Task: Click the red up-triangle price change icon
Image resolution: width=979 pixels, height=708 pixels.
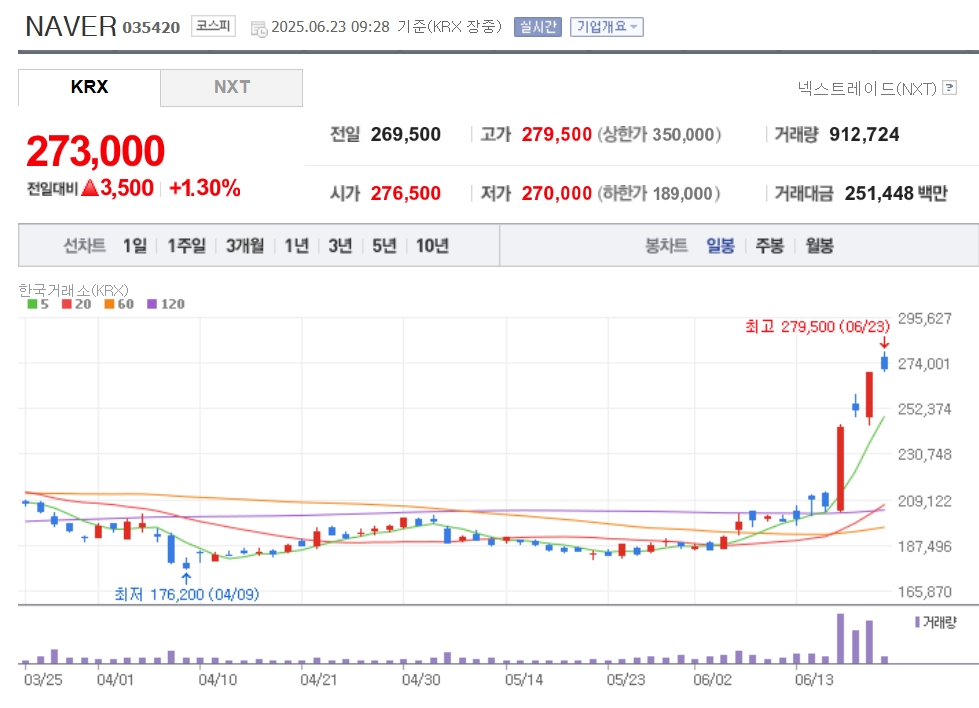Action: [x=90, y=187]
